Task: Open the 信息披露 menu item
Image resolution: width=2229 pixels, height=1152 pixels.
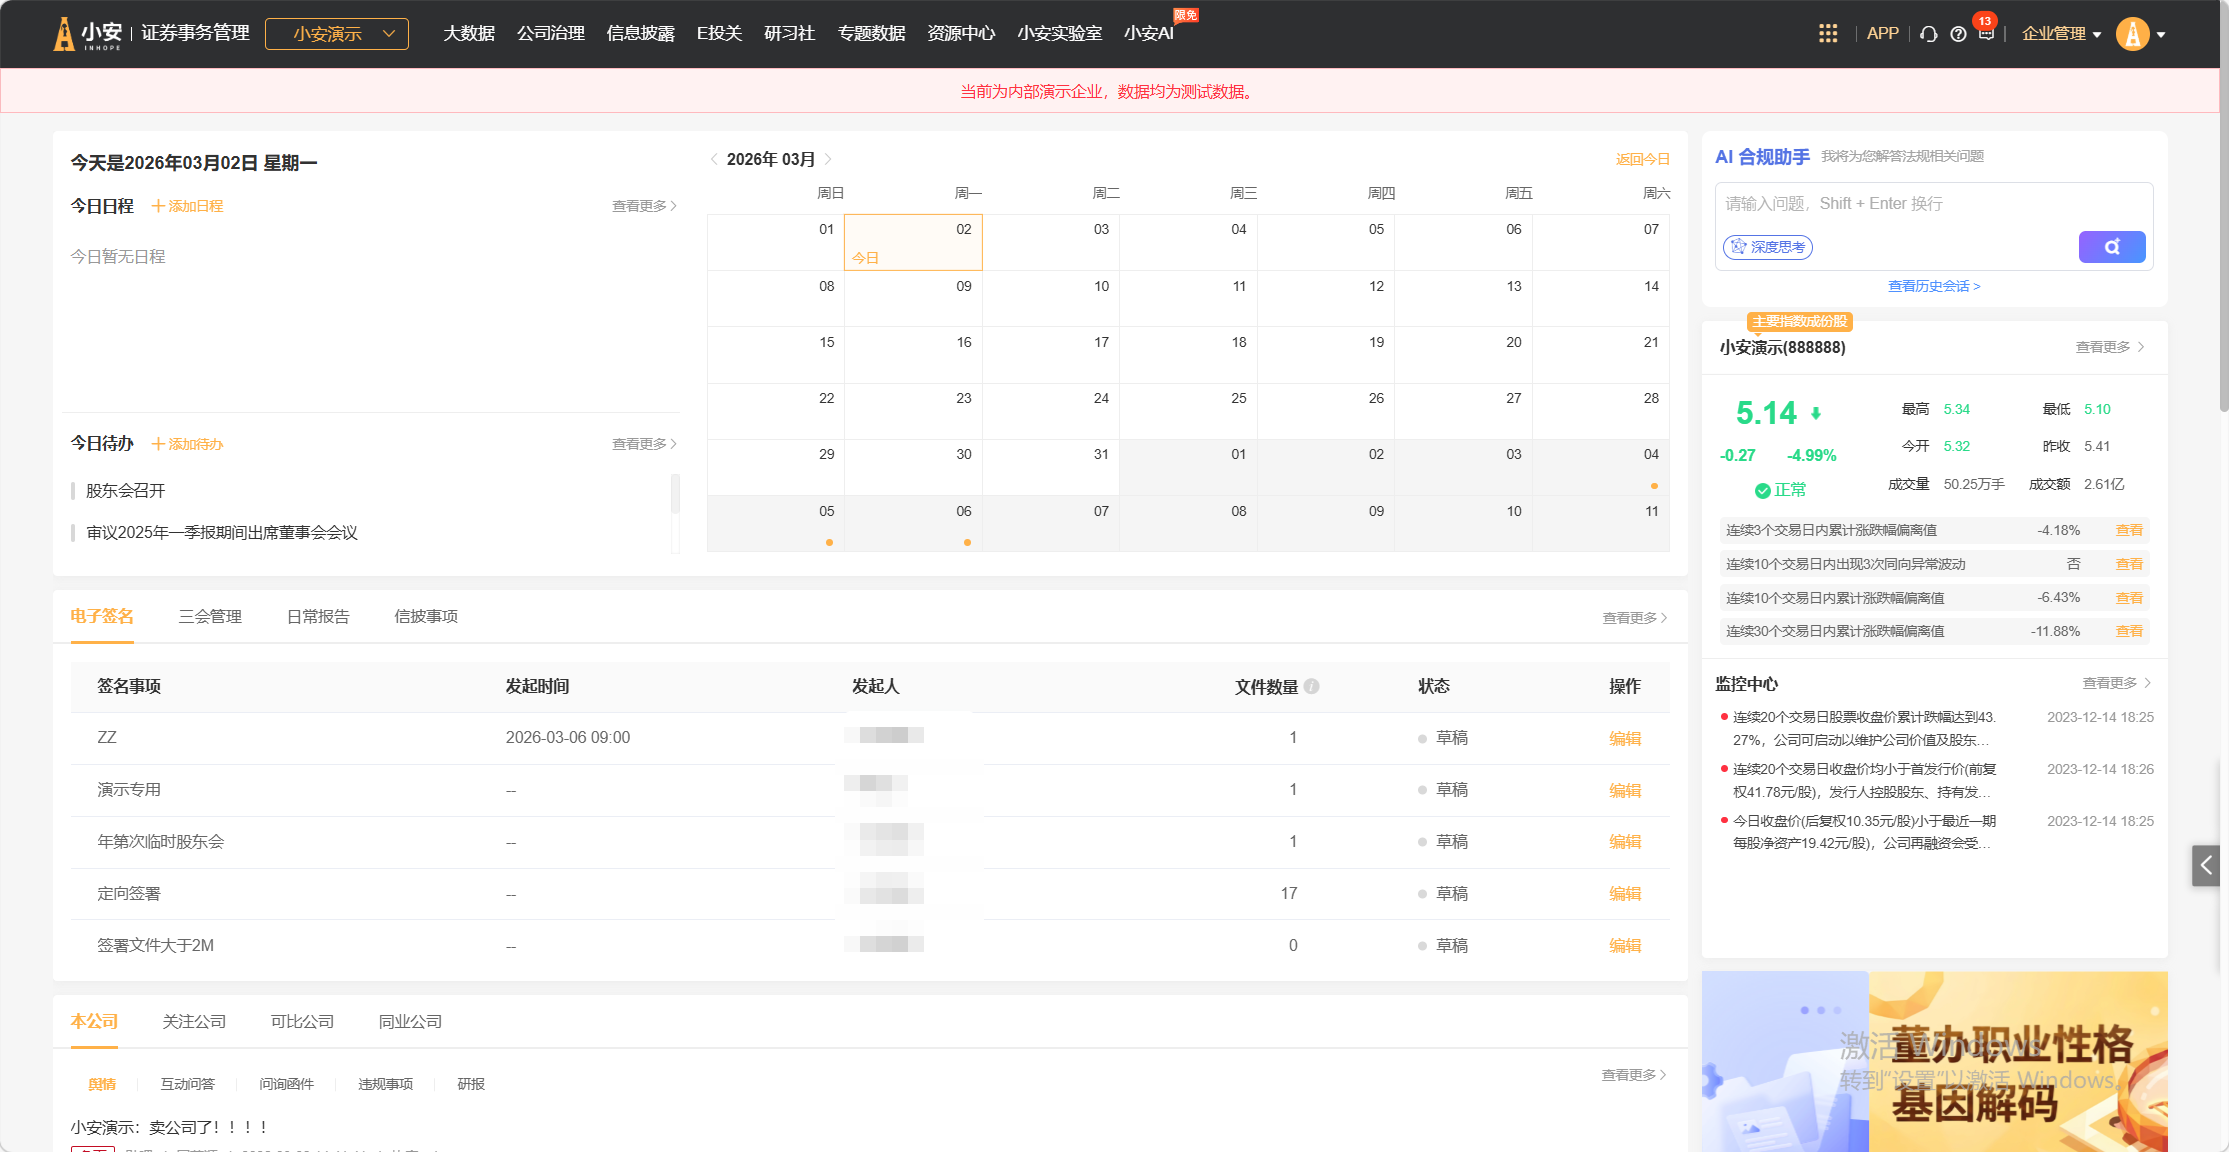Action: (x=640, y=34)
